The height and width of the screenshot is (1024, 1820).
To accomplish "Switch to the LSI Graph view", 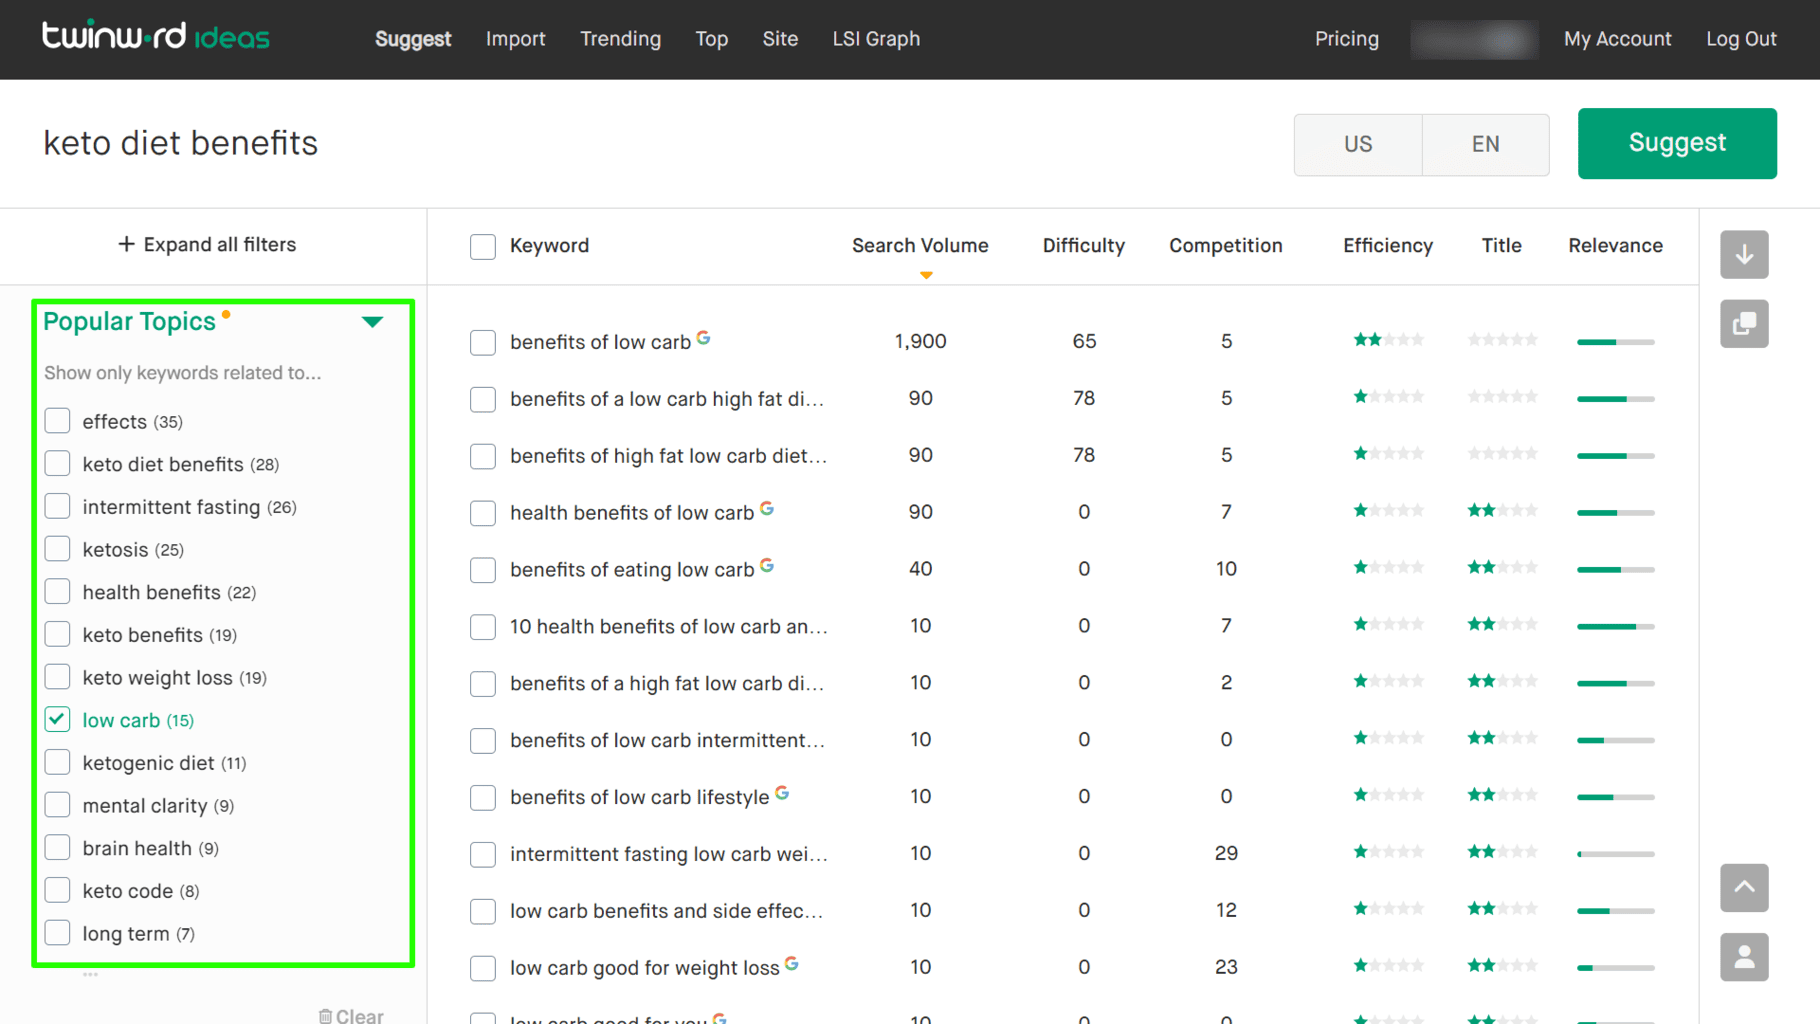I will click(875, 39).
